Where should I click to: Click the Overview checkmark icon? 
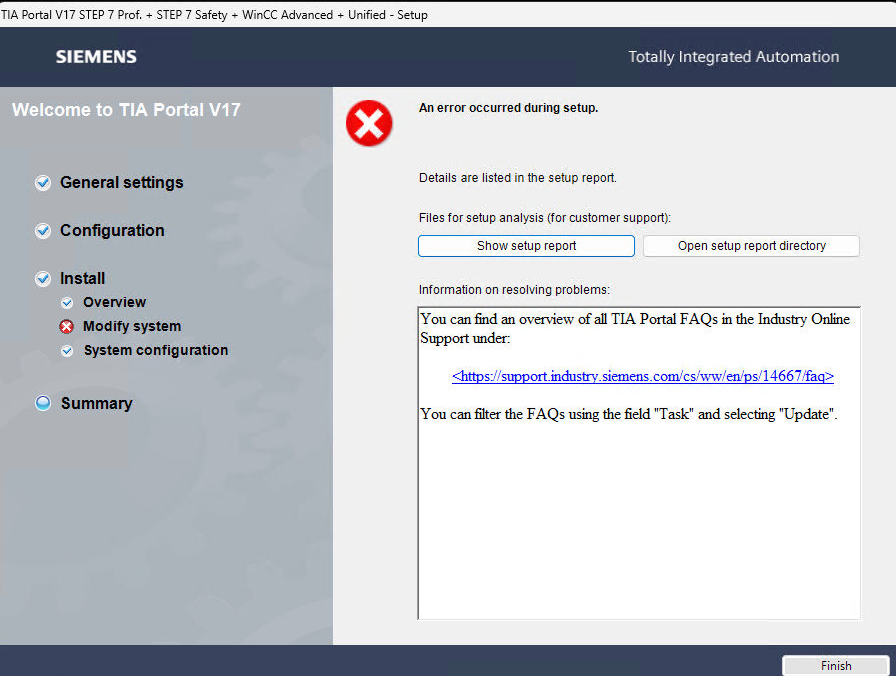(x=67, y=302)
